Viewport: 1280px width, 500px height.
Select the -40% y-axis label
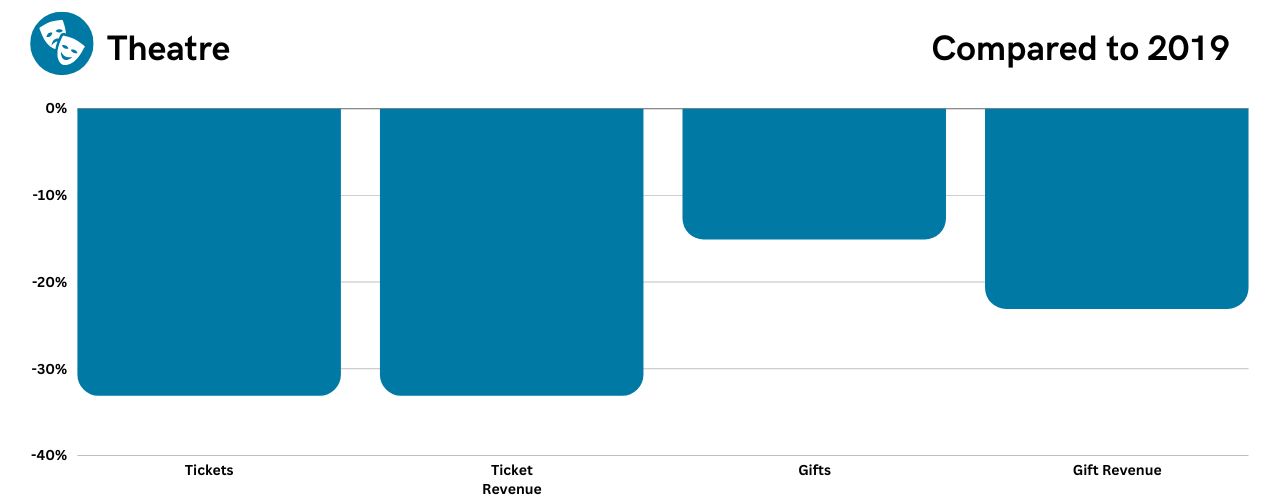point(49,455)
